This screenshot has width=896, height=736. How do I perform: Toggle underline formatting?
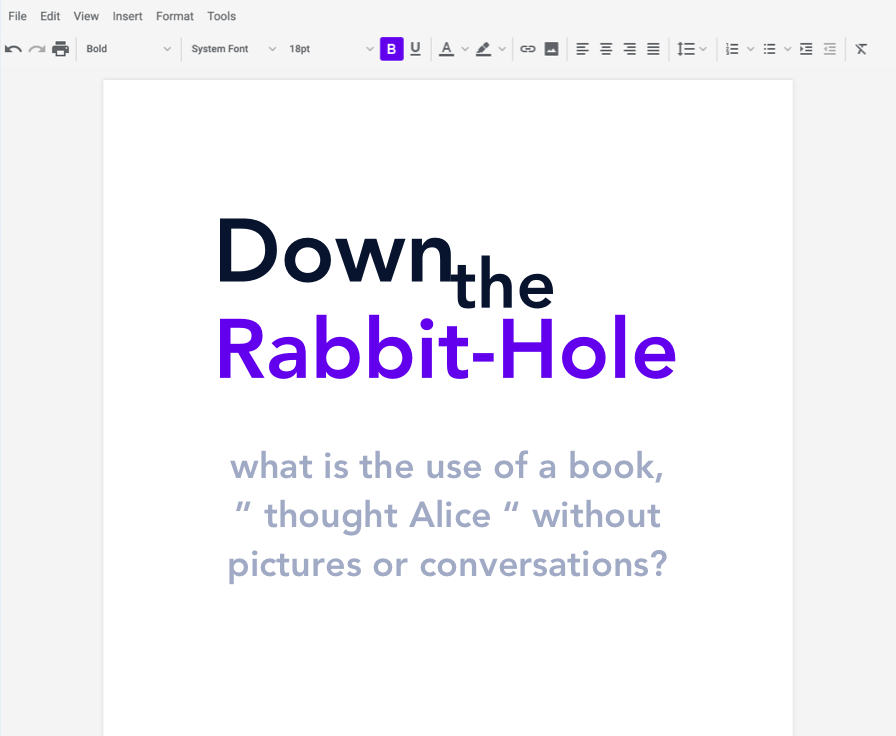(415, 48)
